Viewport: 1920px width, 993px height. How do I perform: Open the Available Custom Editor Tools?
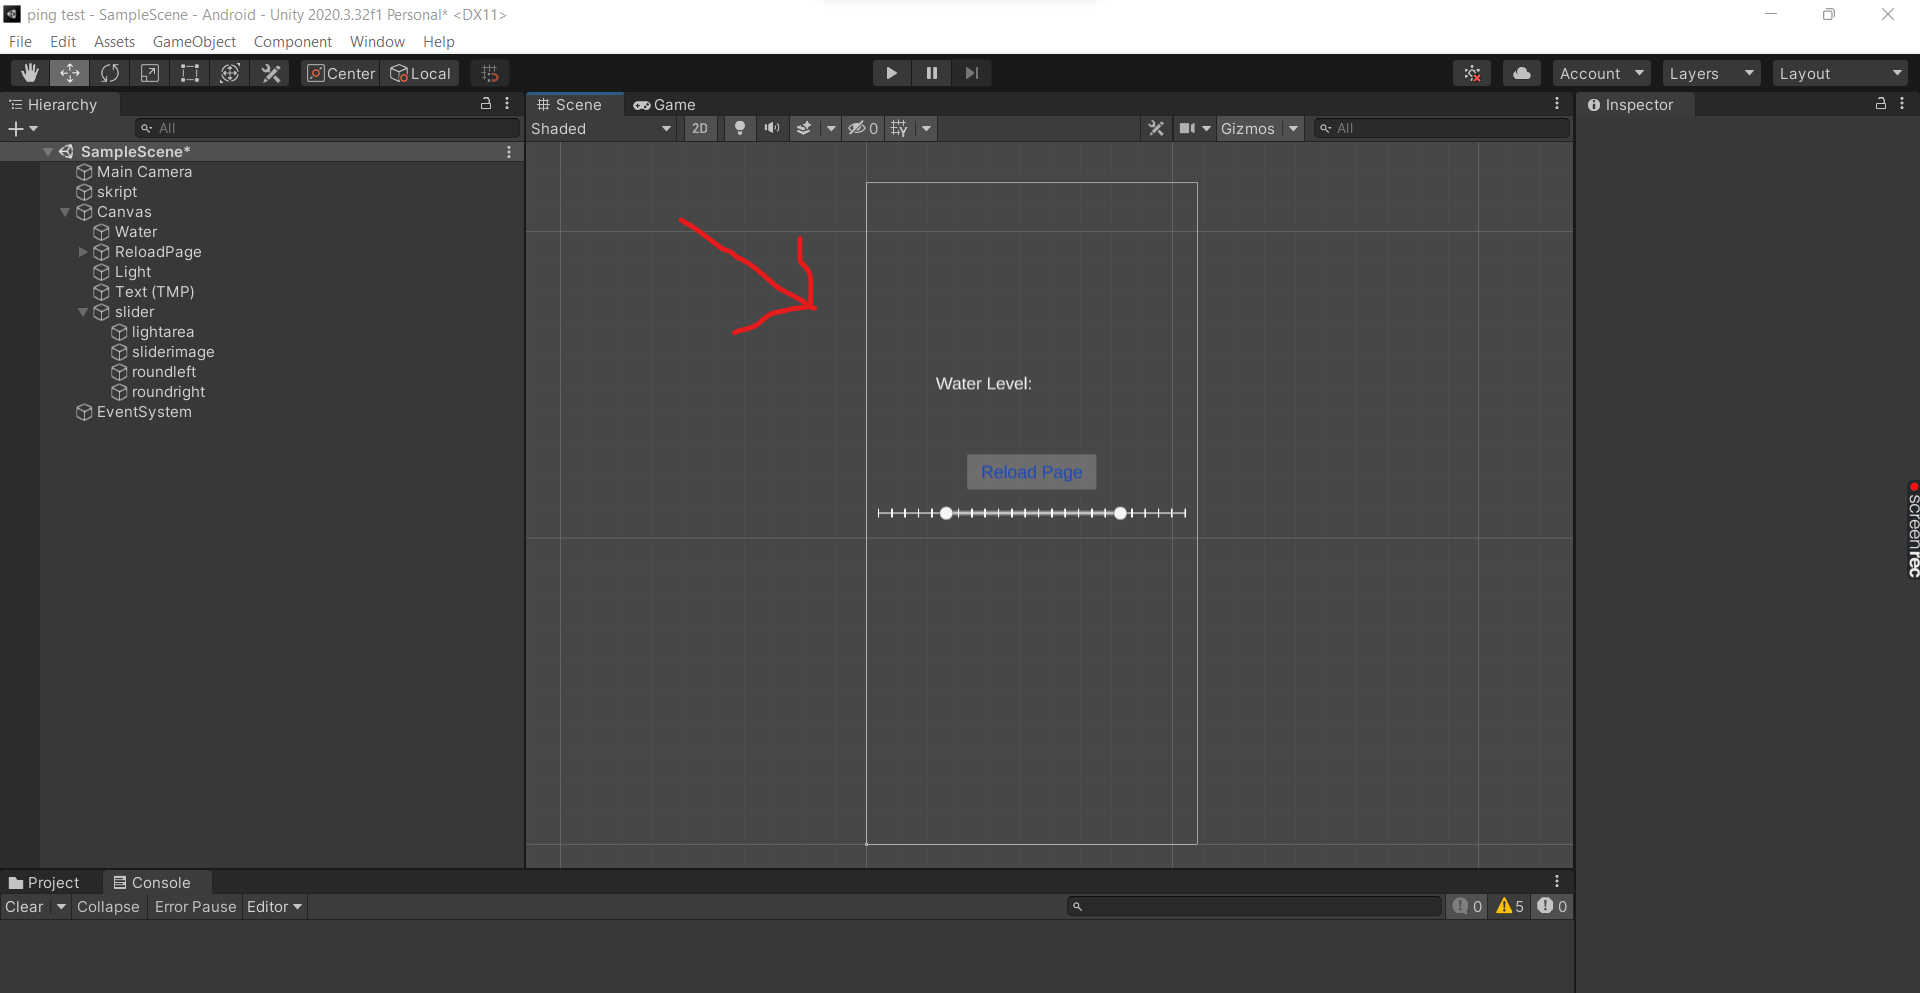[271, 72]
